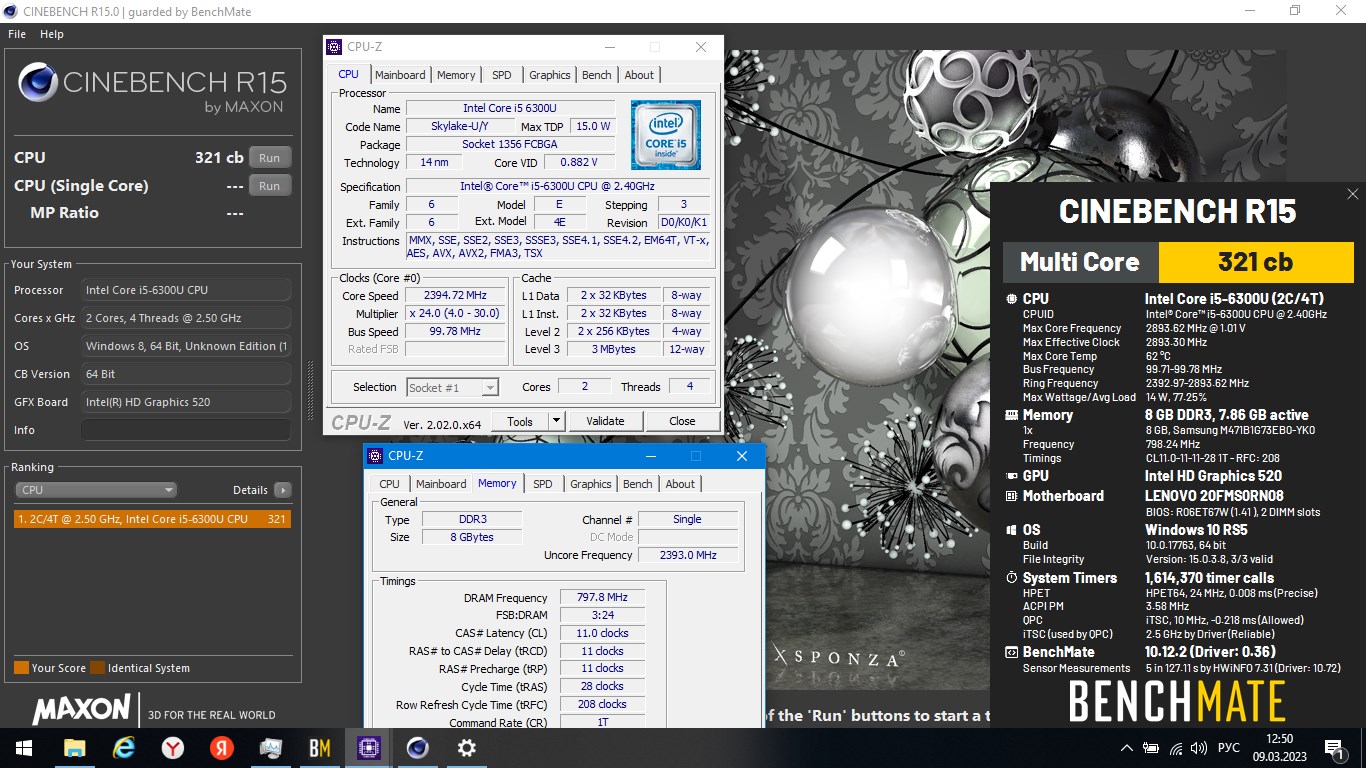Switch input language via РУС indicator
The image size is (1366, 768).
coord(1228,748)
